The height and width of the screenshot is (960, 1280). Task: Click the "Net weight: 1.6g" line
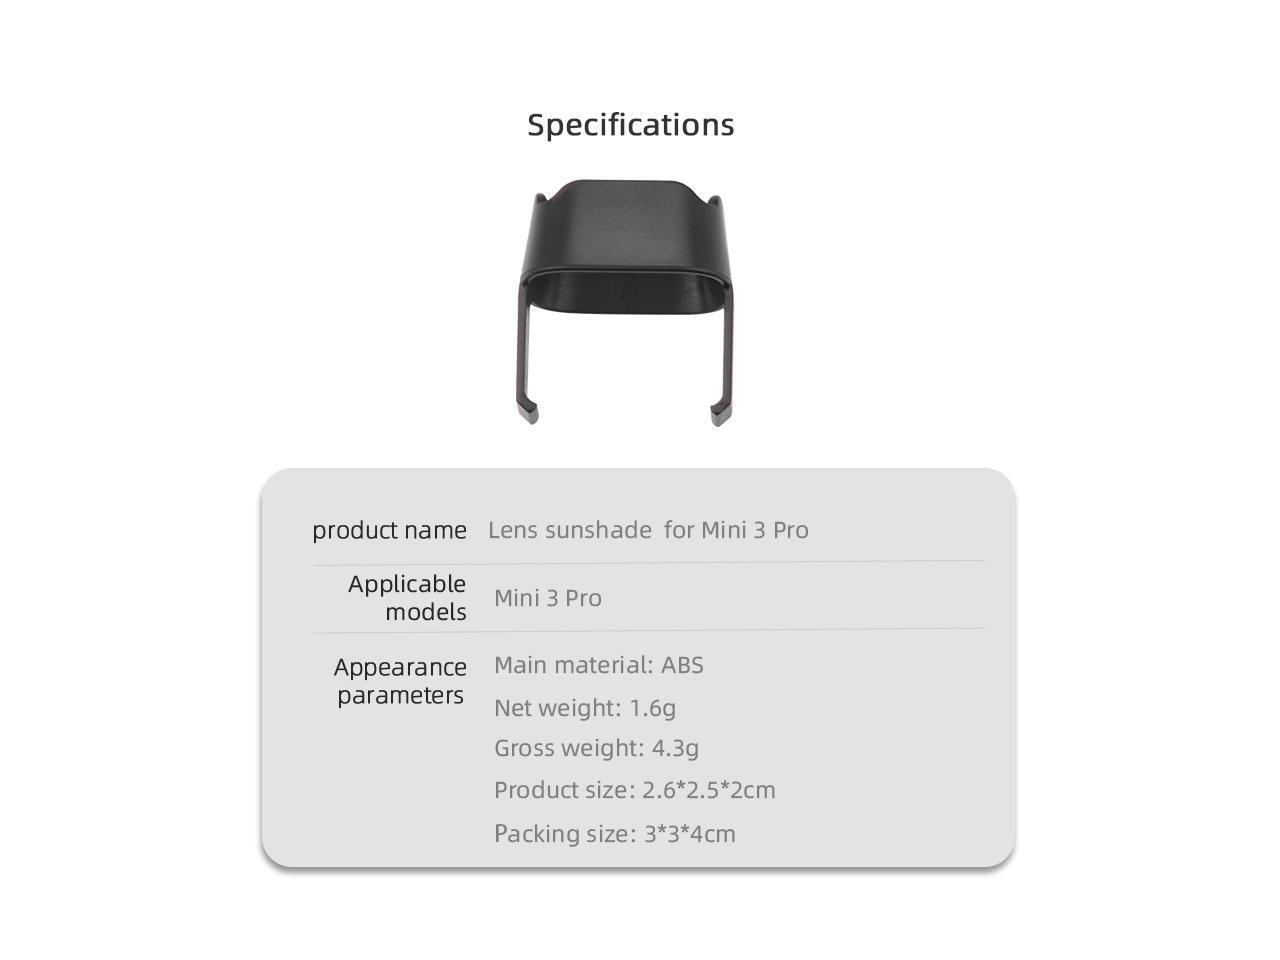584,708
